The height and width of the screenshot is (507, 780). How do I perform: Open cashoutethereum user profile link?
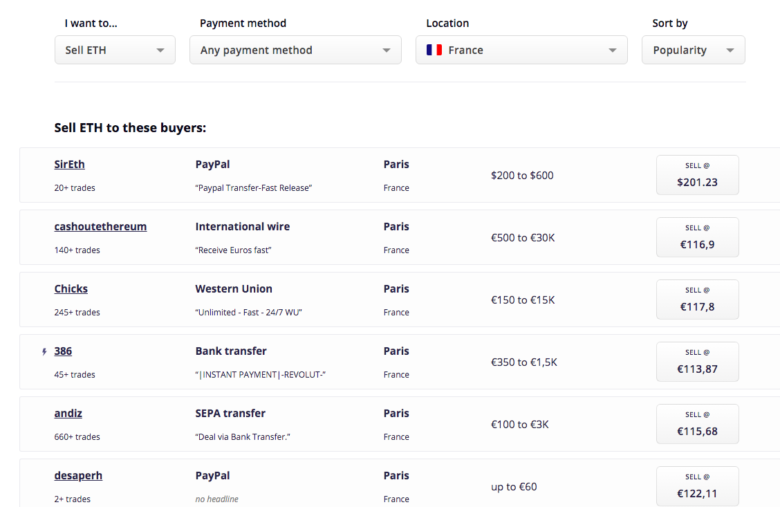pos(100,226)
